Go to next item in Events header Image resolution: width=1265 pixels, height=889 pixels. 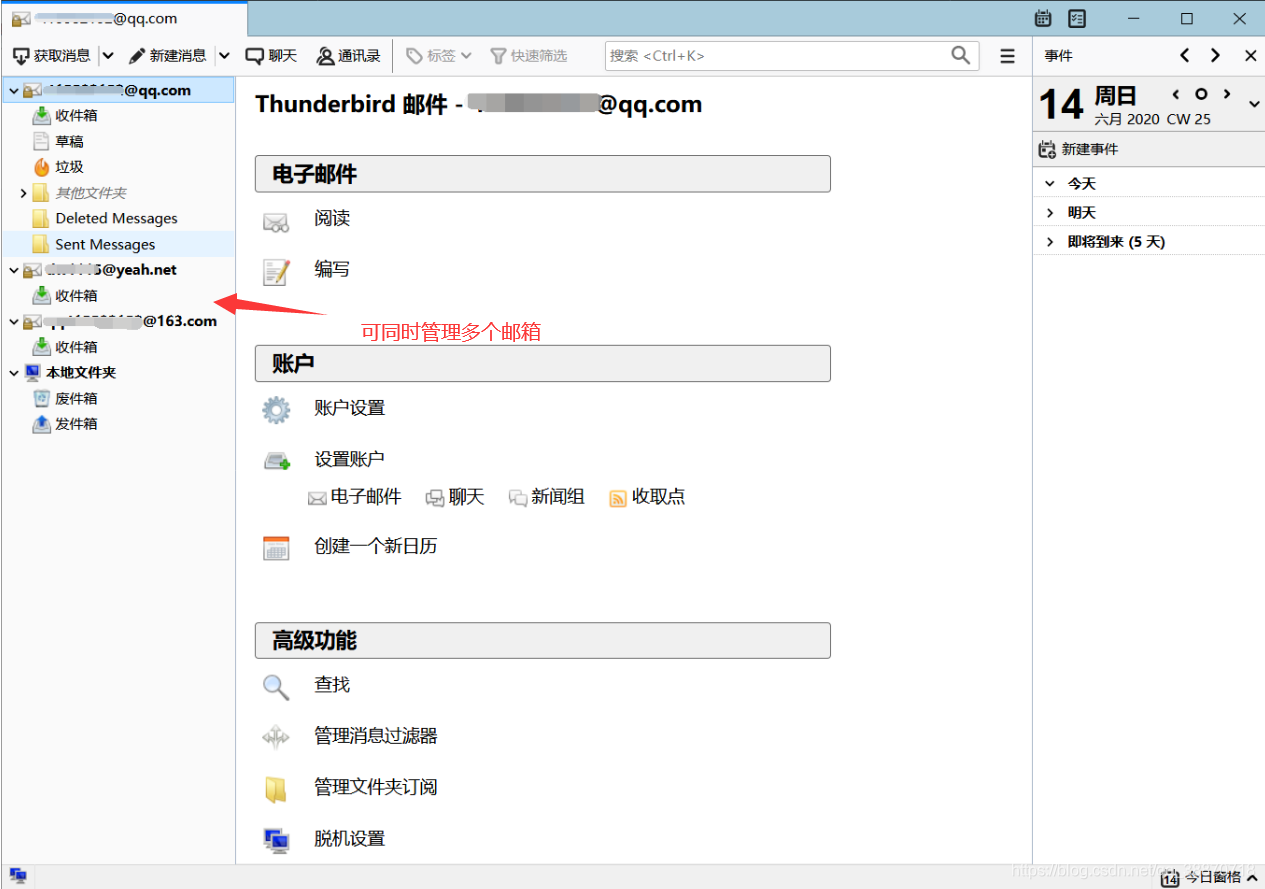[x=1215, y=56]
